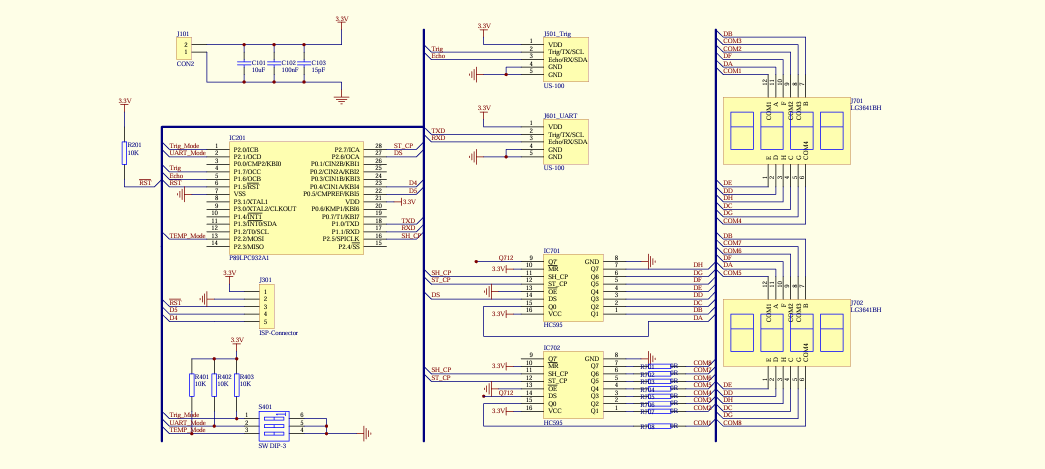Viewport: 1045px width, 469px height.
Task: Select the J301 connector body
Action: pos(267,306)
